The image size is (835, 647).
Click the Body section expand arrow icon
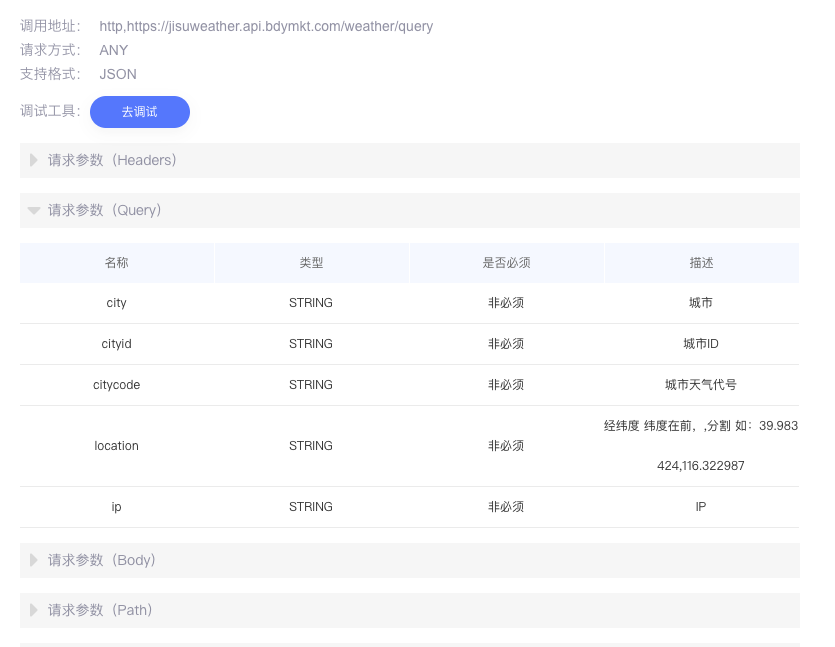click(33, 560)
